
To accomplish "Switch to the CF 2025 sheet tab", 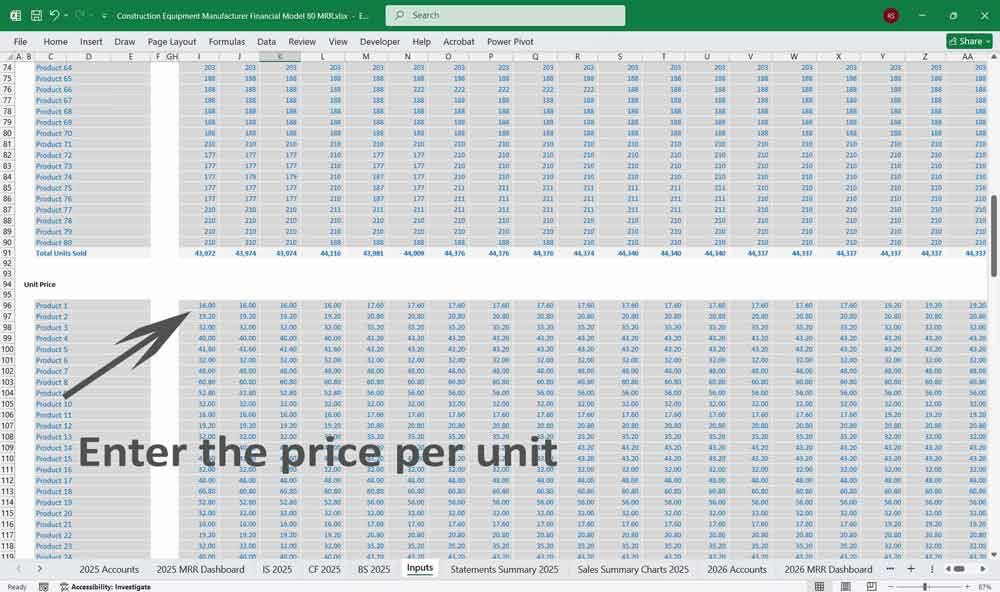I will [327, 568].
